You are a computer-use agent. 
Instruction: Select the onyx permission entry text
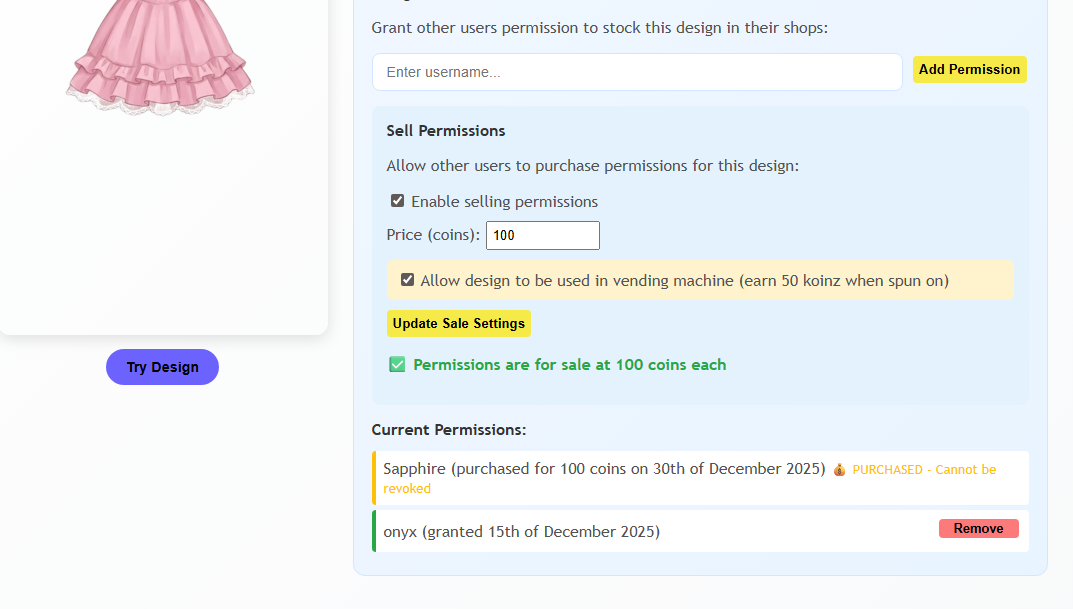click(x=521, y=532)
